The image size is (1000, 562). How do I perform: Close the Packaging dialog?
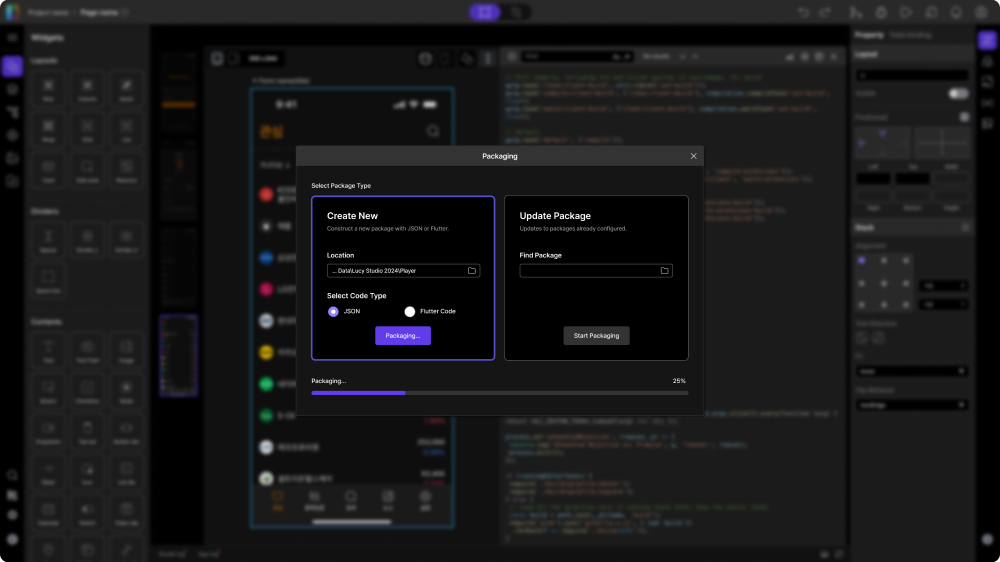(694, 156)
